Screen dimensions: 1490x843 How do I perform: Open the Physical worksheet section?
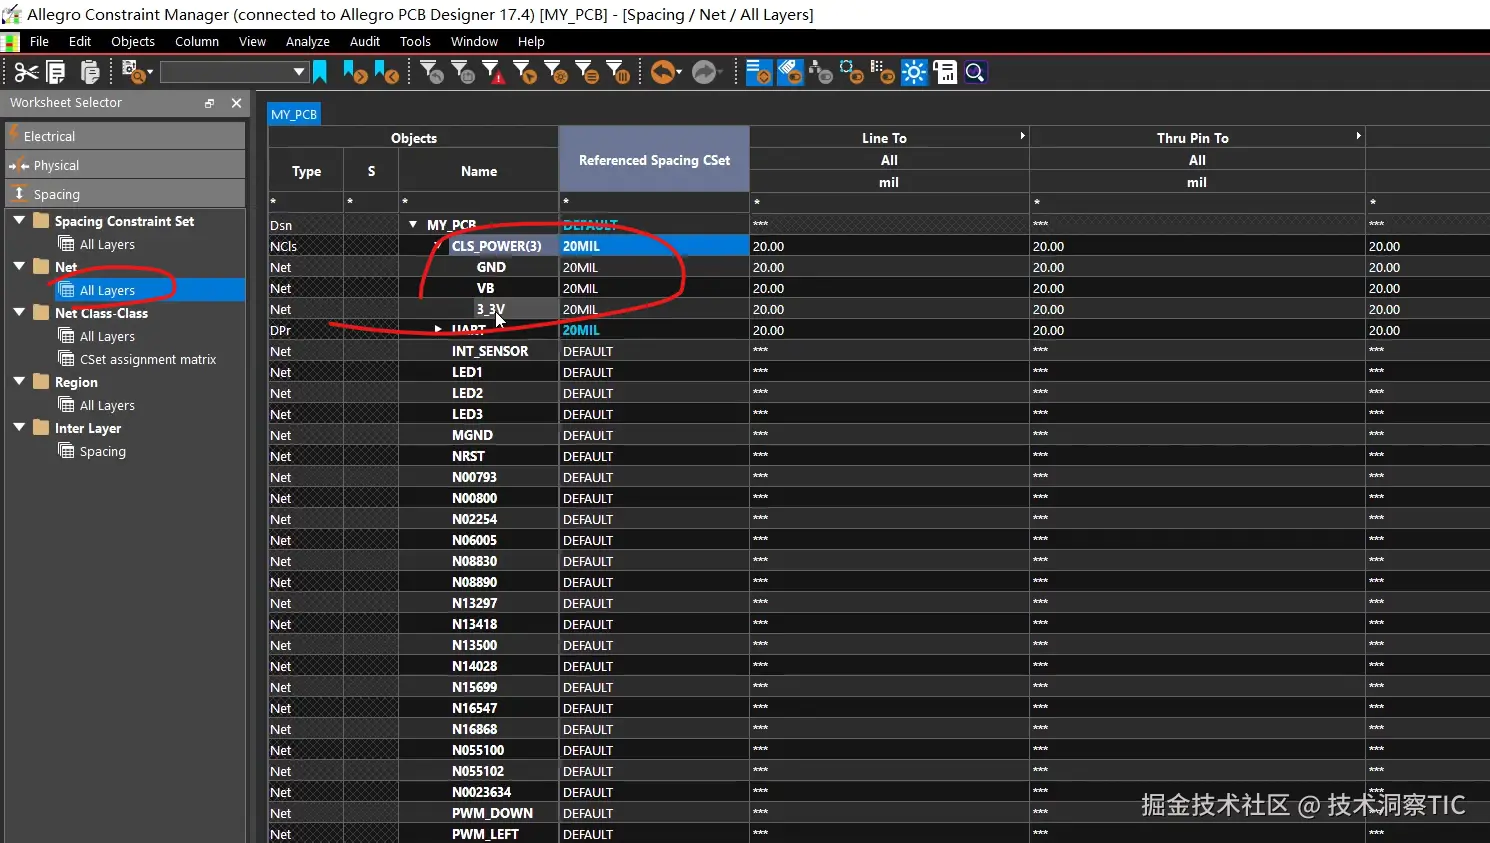click(x=125, y=165)
